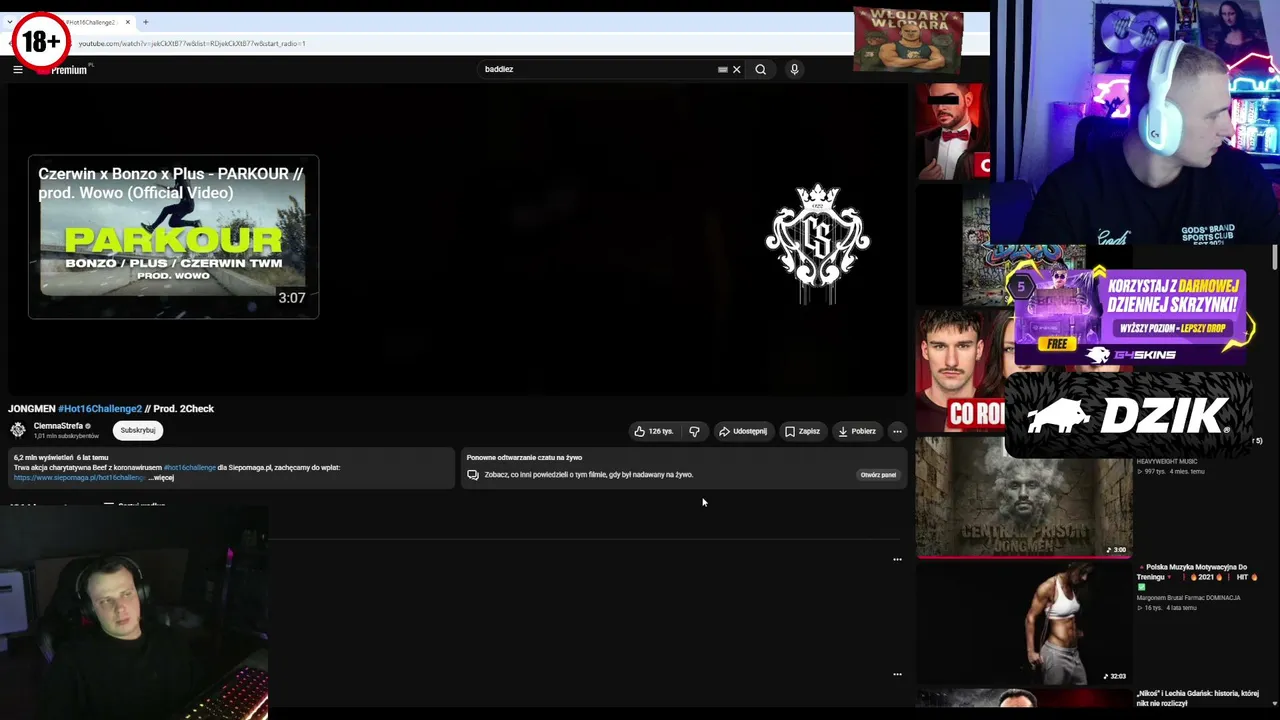This screenshot has width=1280, height=720.
Task: Dislike the video with thumbs-down icon
Action: point(694,431)
